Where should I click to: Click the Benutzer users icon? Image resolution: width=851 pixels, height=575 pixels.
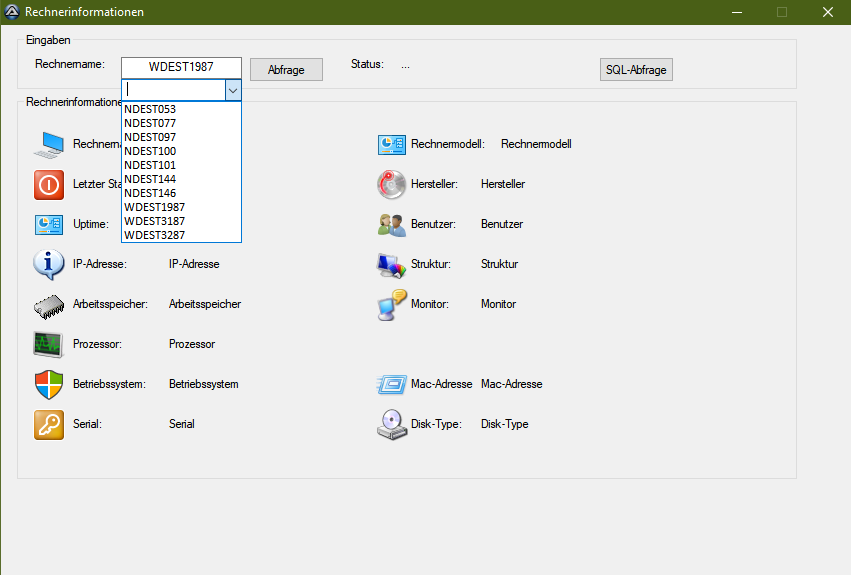(391, 224)
